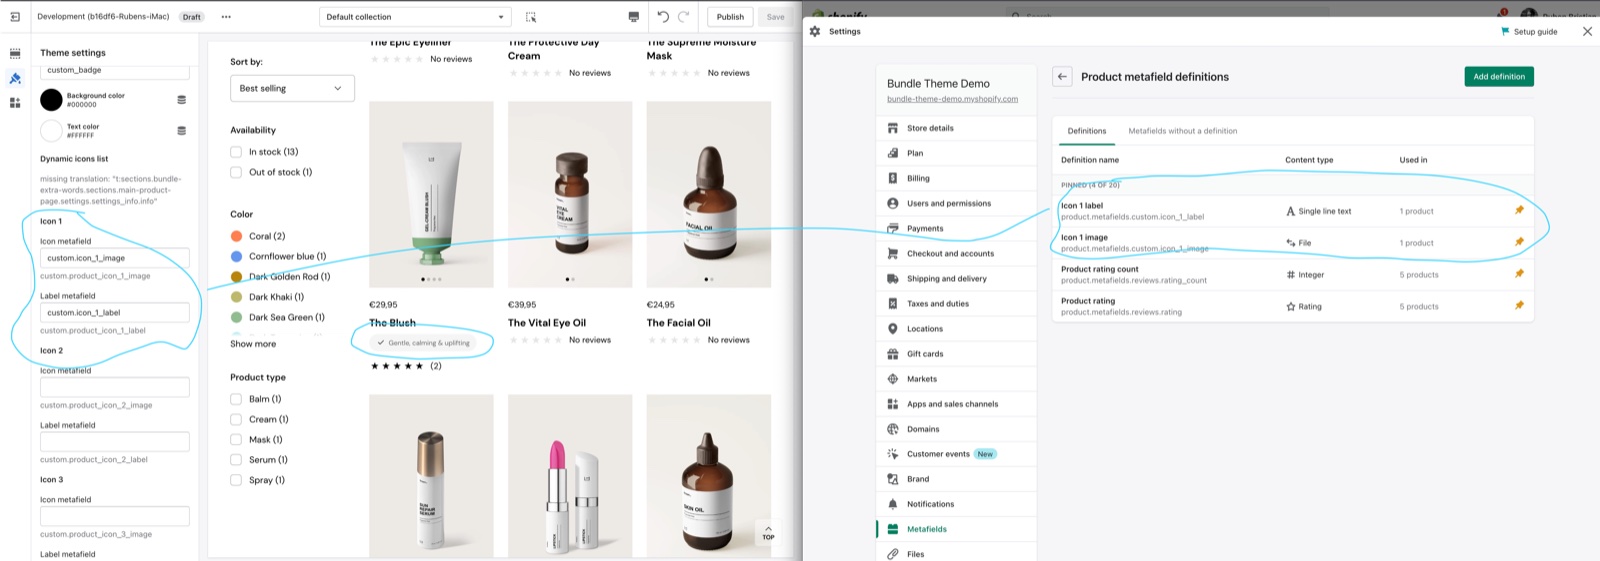Open the black Background color swatch
1600x561 pixels.
(x=51, y=99)
